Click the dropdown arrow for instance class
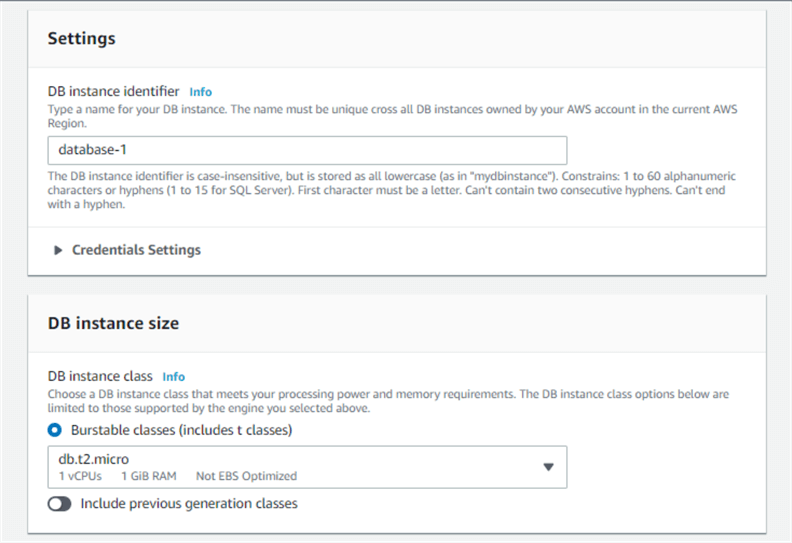792x543 pixels. coord(547,467)
